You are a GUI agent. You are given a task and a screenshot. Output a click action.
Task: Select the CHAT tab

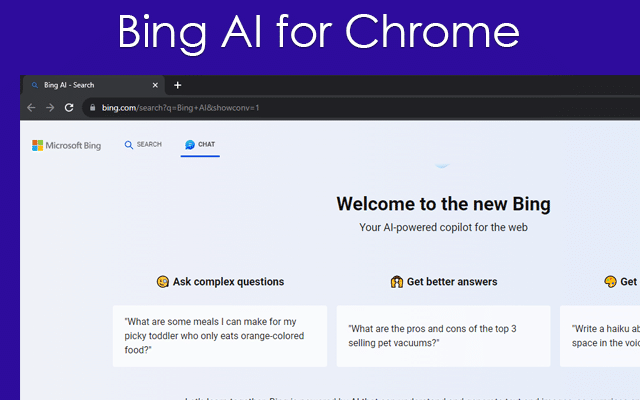200,144
